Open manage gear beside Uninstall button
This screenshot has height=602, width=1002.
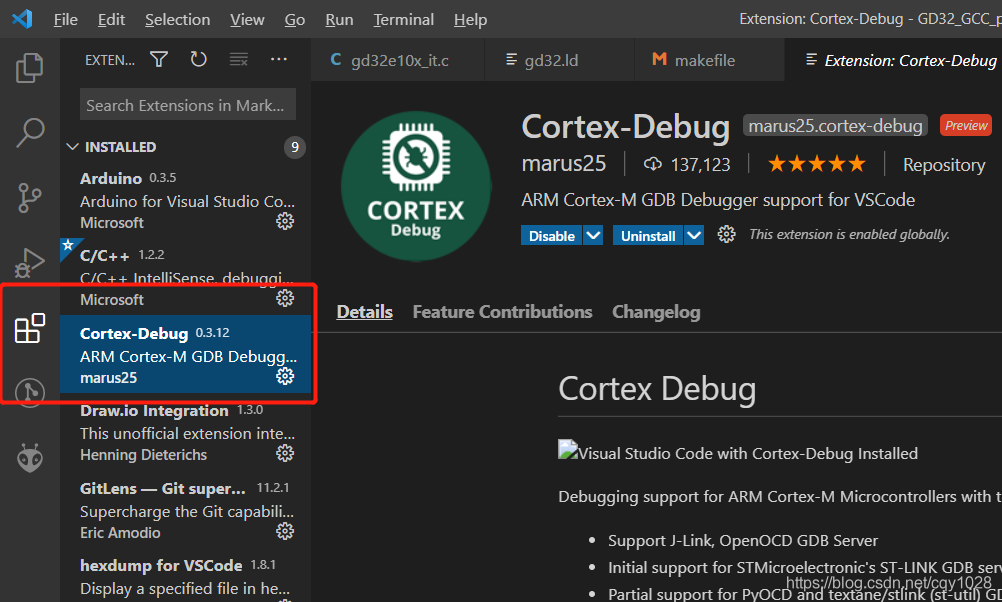[x=726, y=235]
